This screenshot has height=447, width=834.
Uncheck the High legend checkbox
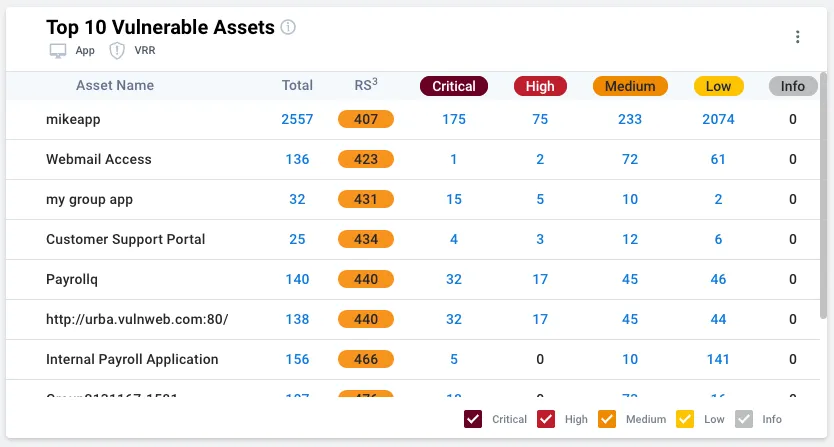546,419
